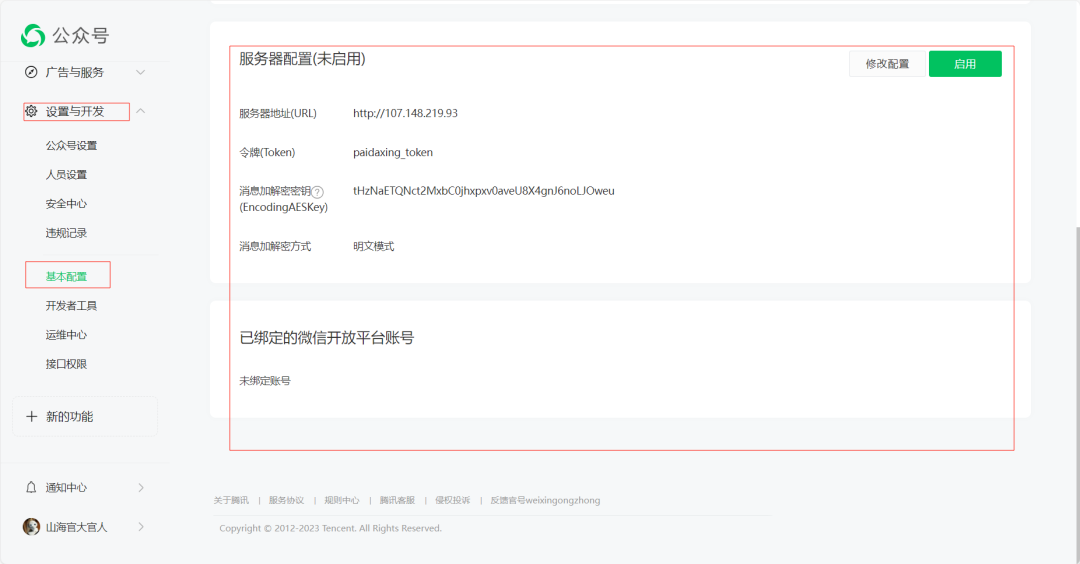Open 人员设置 page
Image resolution: width=1080 pixels, height=564 pixels.
[x=66, y=175]
